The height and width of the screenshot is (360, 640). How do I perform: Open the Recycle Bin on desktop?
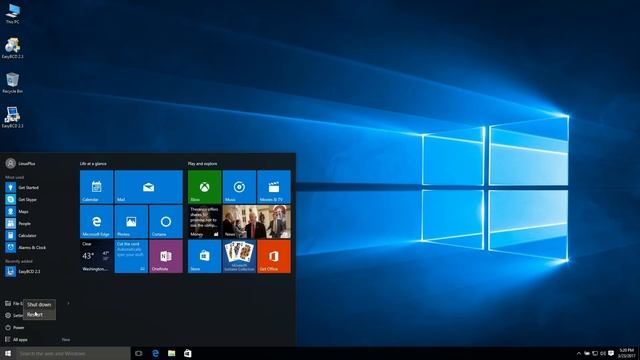click(x=12, y=83)
